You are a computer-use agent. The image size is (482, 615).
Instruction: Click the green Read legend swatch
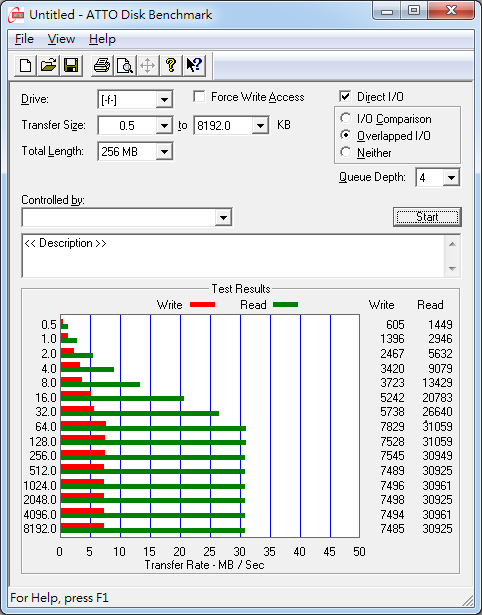pos(285,305)
